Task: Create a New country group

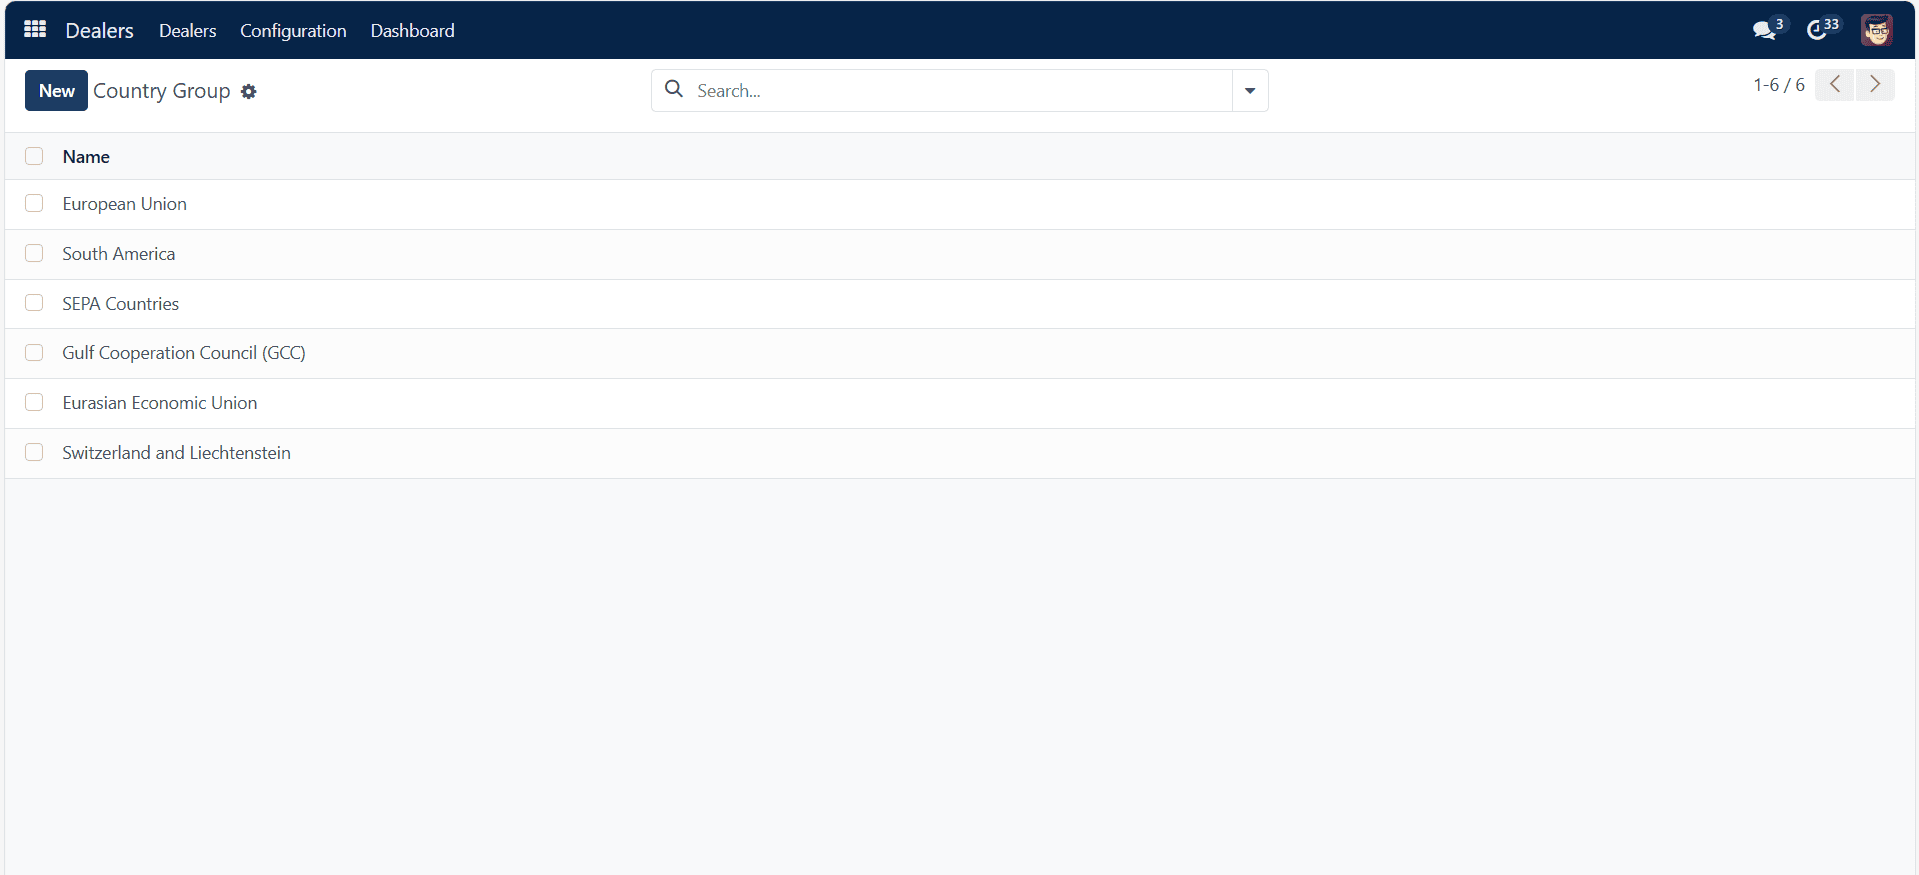Action: pyautogui.click(x=56, y=90)
